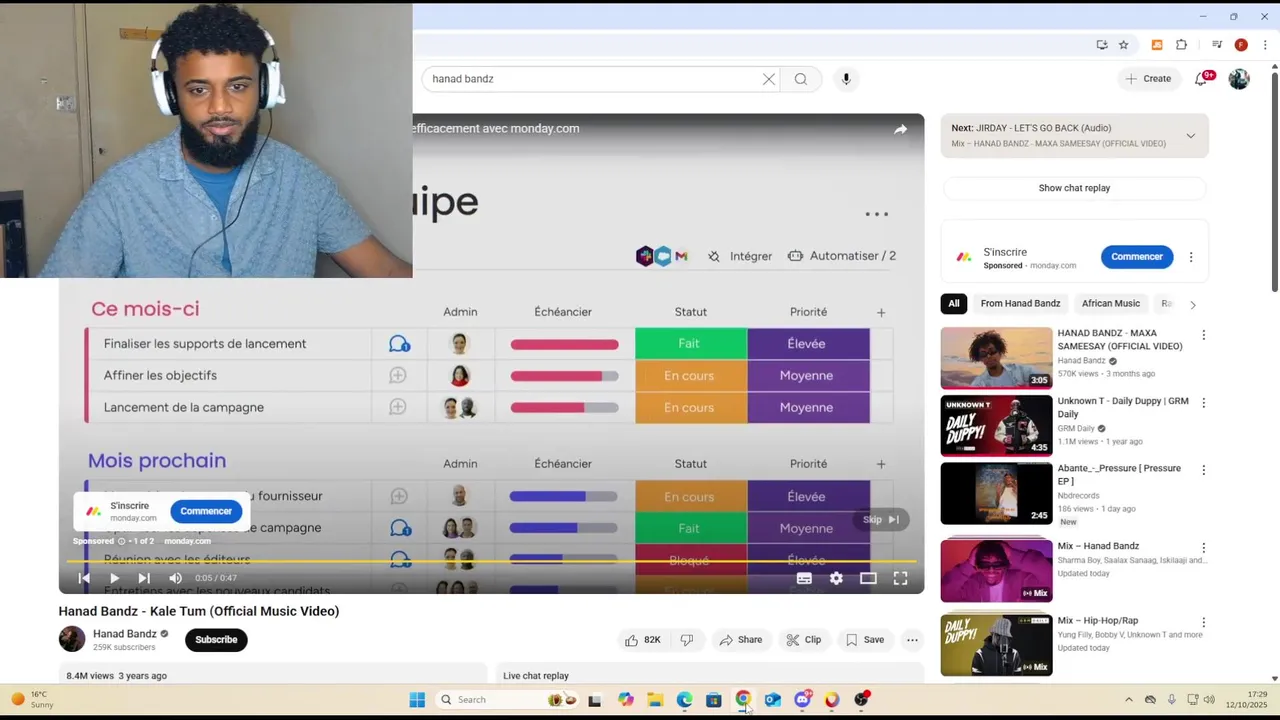This screenshot has width=1280, height=720.
Task: Open Chrome three-dot menu
Action: pyautogui.click(x=1265, y=45)
